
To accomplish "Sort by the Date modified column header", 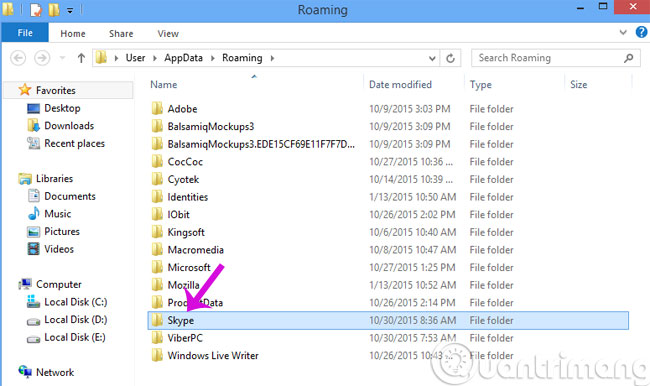I will 400,85.
